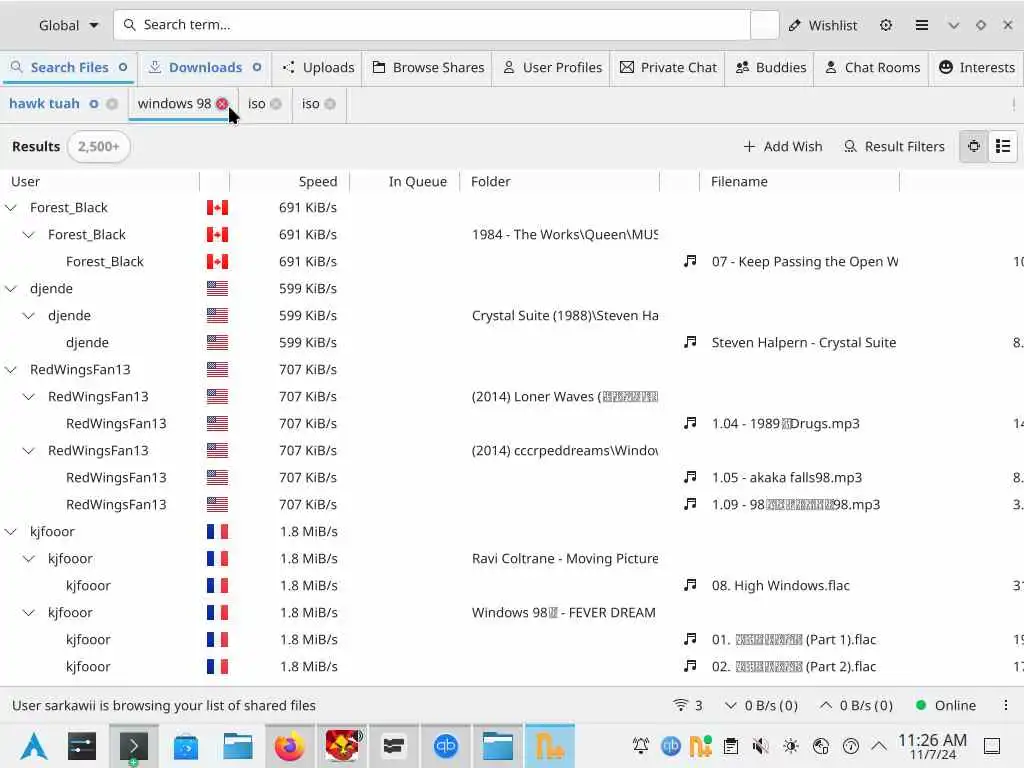Close the windows 98 search tab

pos(222,104)
